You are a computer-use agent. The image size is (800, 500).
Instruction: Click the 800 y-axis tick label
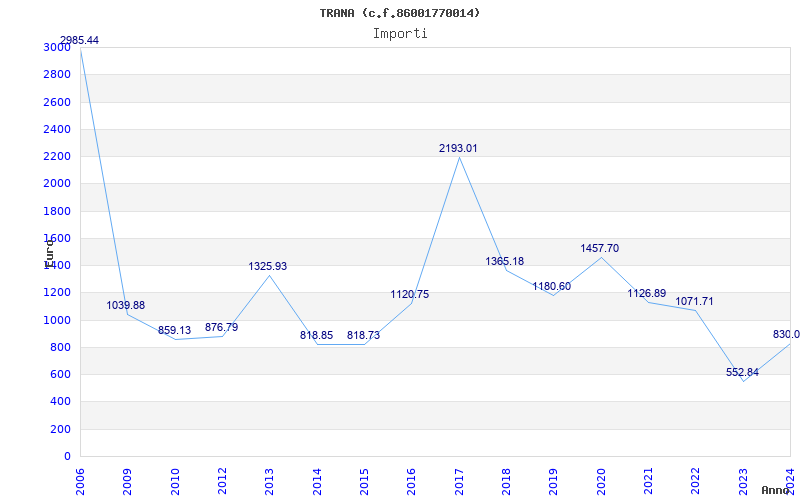pyautogui.click(x=60, y=347)
